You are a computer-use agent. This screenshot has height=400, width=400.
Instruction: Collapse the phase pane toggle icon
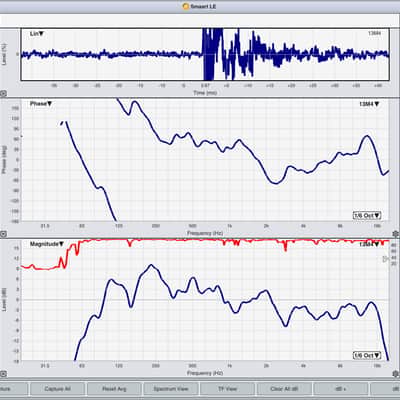tap(3, 234)
